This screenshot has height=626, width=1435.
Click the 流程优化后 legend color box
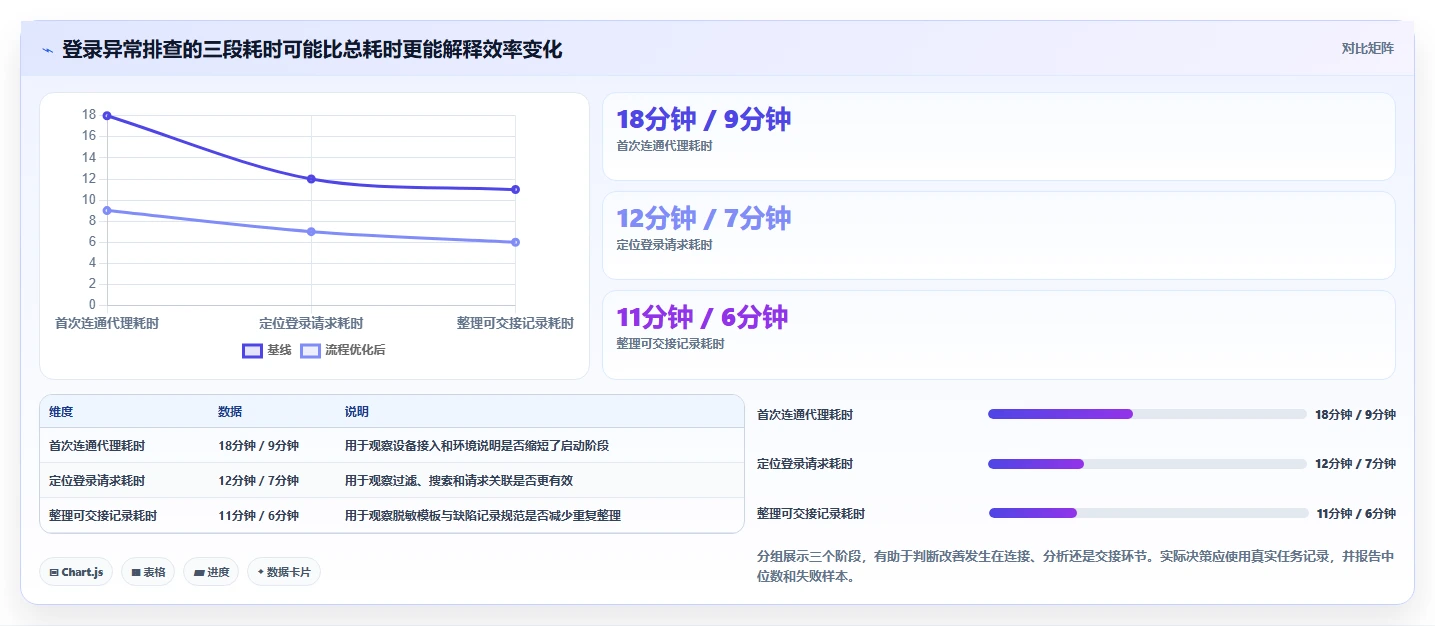[x=311, y=350]
